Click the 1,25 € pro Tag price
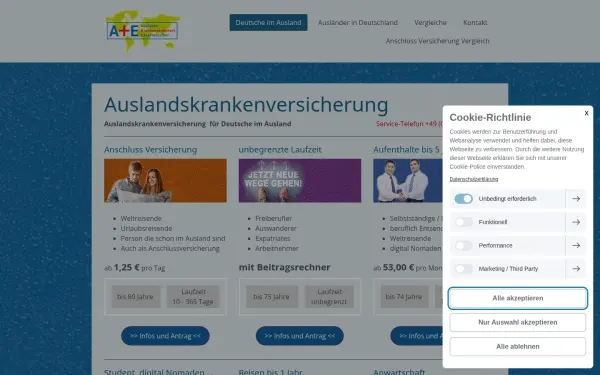The width and height of the screenshot is (600, 375). (135, 267)
